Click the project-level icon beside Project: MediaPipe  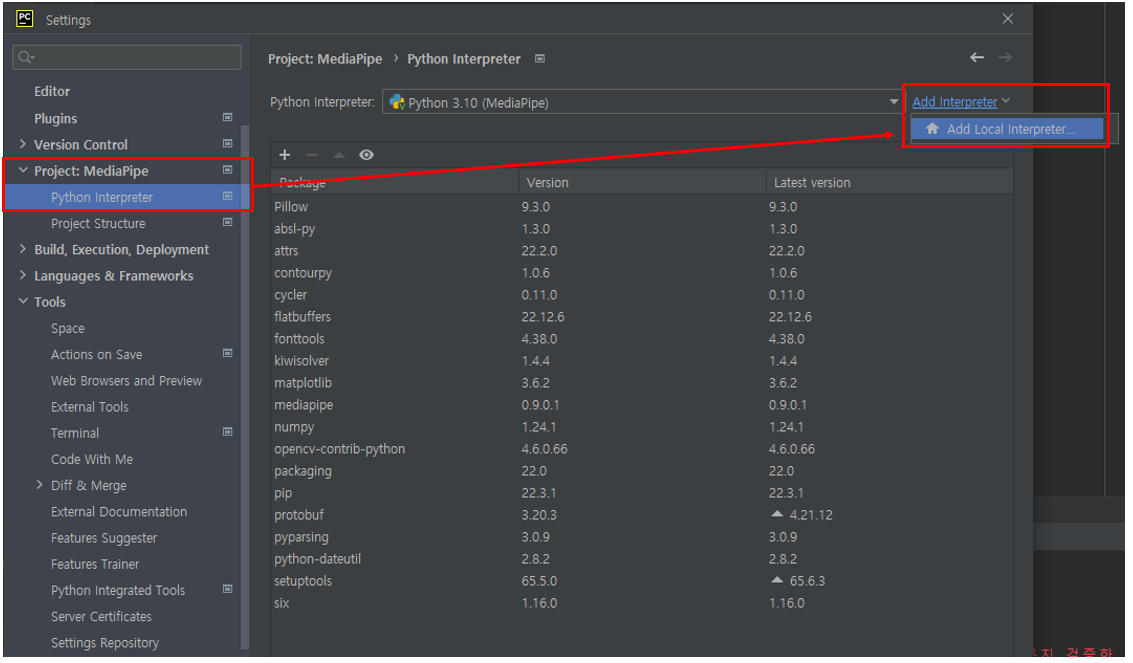pyautogui.click(x=228, y=170)
